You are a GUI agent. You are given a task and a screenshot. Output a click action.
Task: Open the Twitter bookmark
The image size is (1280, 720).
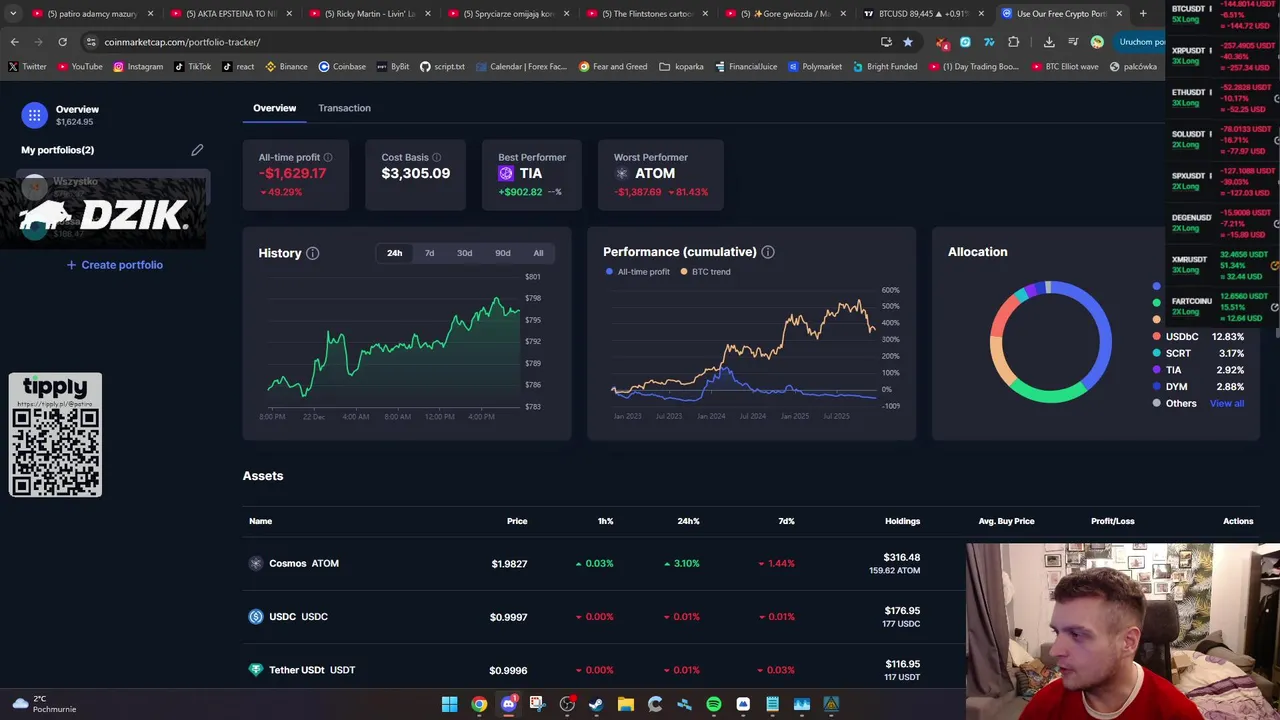pyautogui.click(x=27, y=67)
